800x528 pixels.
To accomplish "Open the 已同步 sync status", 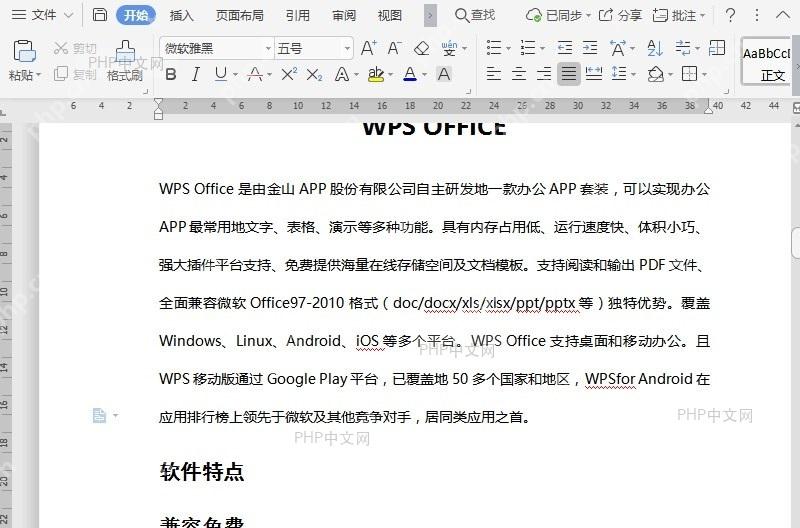I will tap(558, 15).
